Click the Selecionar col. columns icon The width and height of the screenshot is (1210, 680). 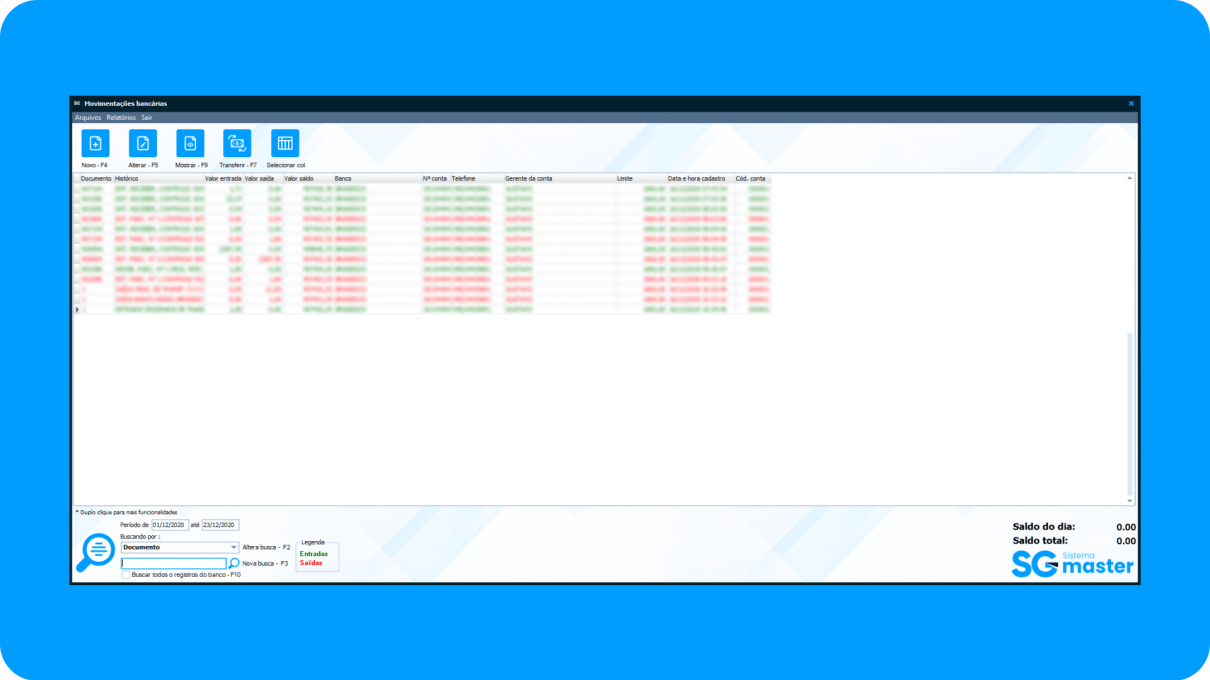pyautogui.click(x=285, y=143)
